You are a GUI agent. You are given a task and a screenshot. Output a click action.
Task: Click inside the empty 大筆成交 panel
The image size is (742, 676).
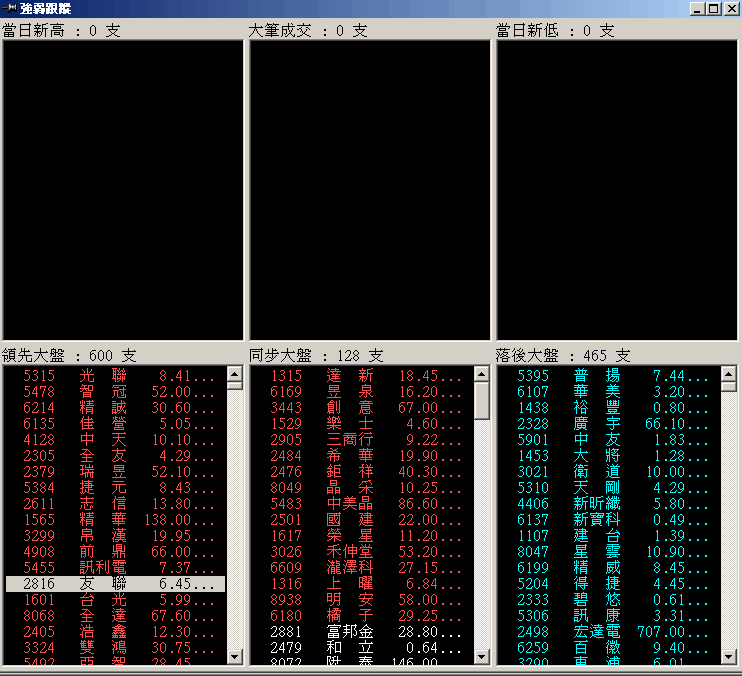[x=369, y=190]
